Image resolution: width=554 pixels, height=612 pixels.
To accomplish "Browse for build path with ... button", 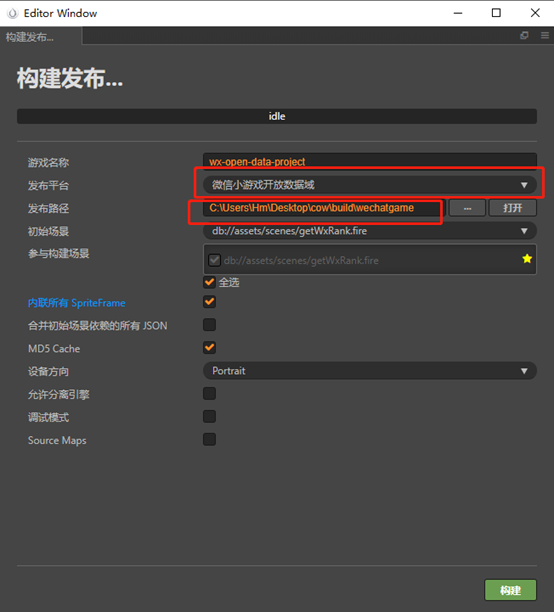I will click(x=467, y=208).
